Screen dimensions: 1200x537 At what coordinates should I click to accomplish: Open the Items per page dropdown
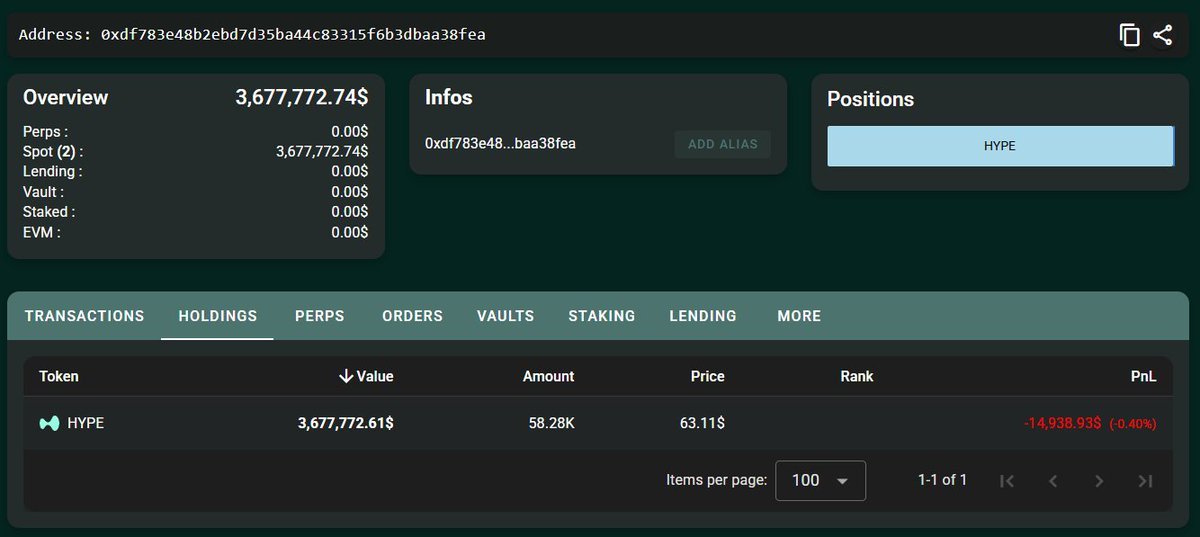pyautogui.click(x=821, y=481)
